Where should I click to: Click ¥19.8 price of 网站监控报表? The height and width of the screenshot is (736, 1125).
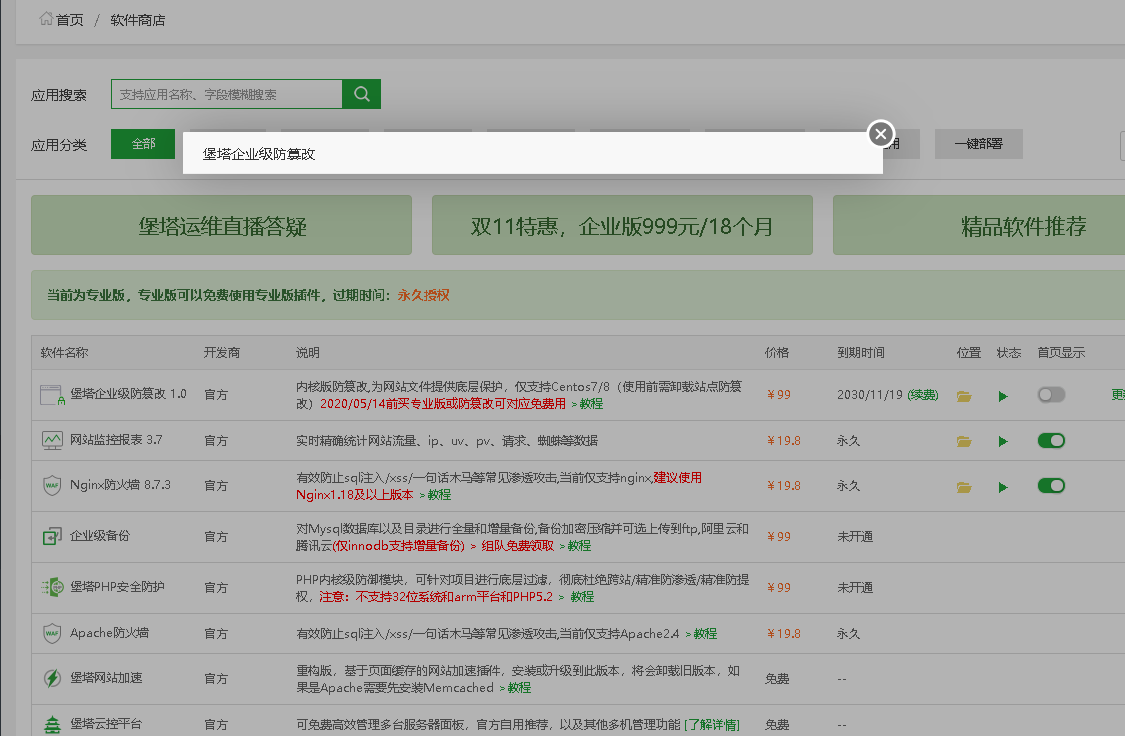(x=783, y=440)
